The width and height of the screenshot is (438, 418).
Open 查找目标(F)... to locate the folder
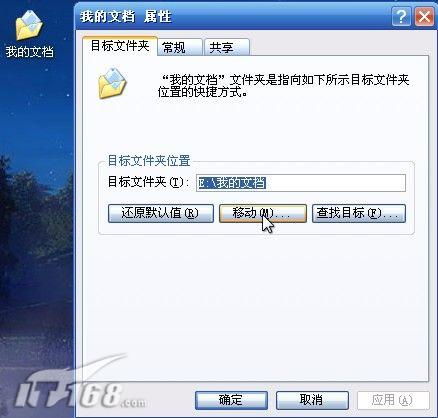pos(359,213)
